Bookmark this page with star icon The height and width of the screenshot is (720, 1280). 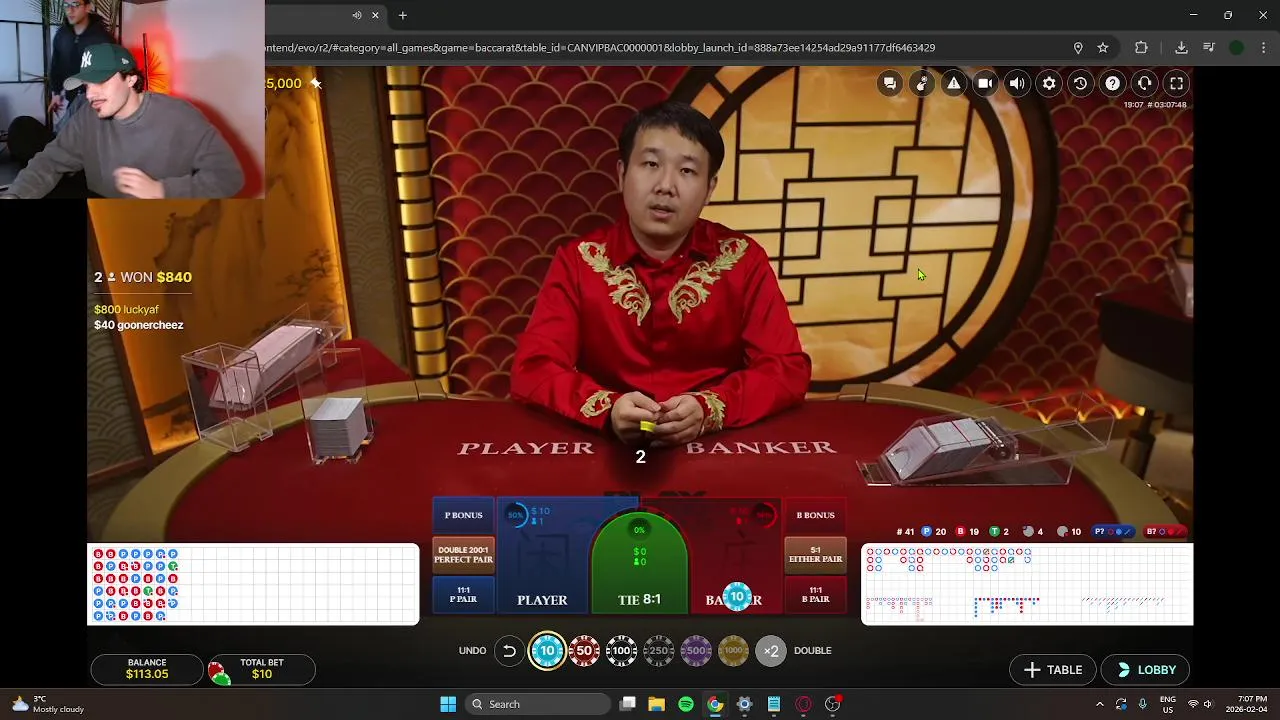click(1103, 48)
